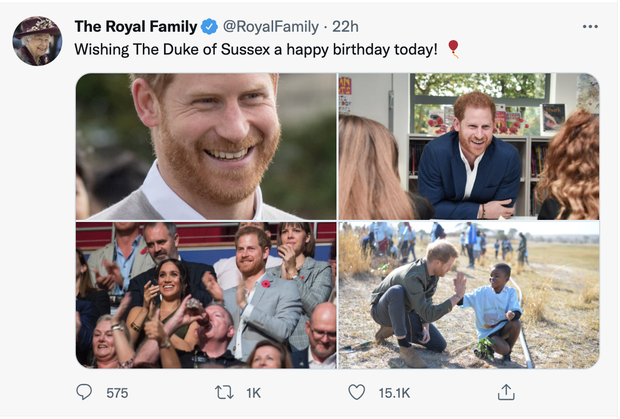Click the red balloon emoji in tweet

453,48
